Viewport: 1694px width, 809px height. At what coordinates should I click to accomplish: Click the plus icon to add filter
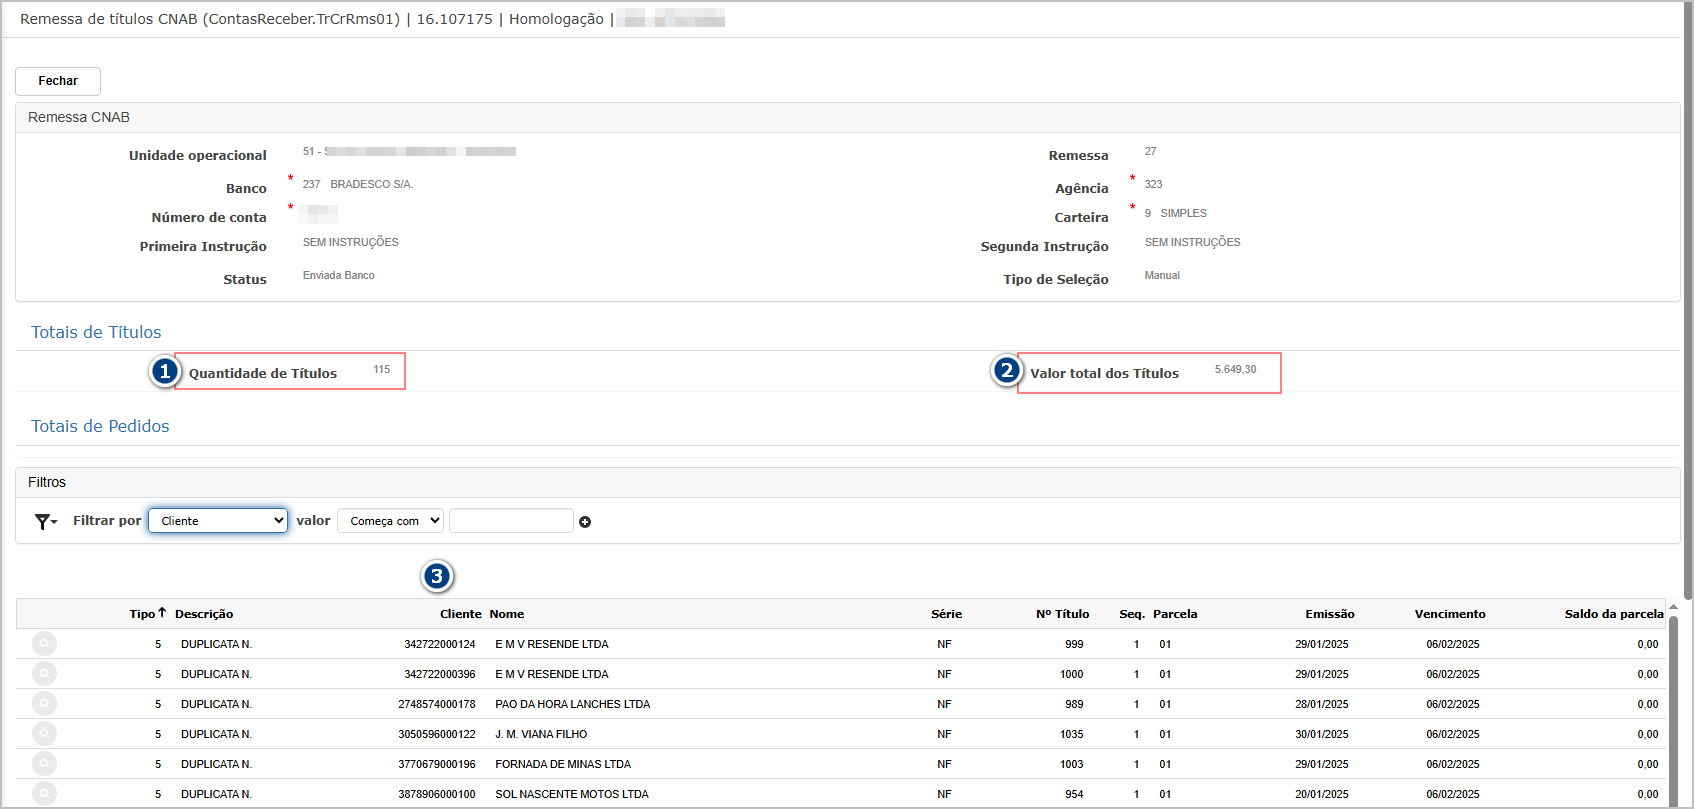[585, 522]
